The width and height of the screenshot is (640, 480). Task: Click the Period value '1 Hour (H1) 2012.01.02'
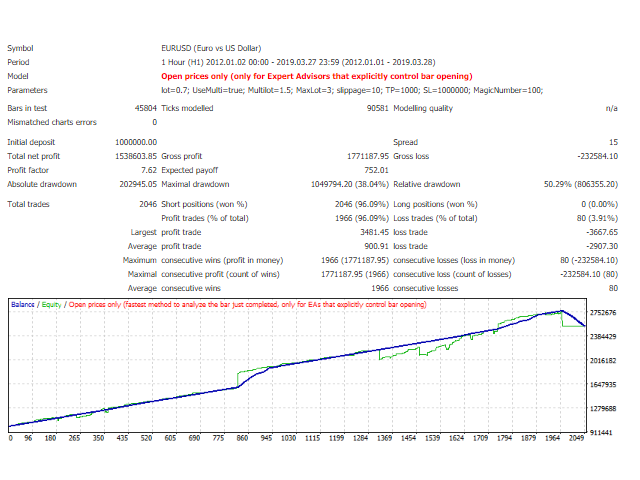[x=298, y=62]
